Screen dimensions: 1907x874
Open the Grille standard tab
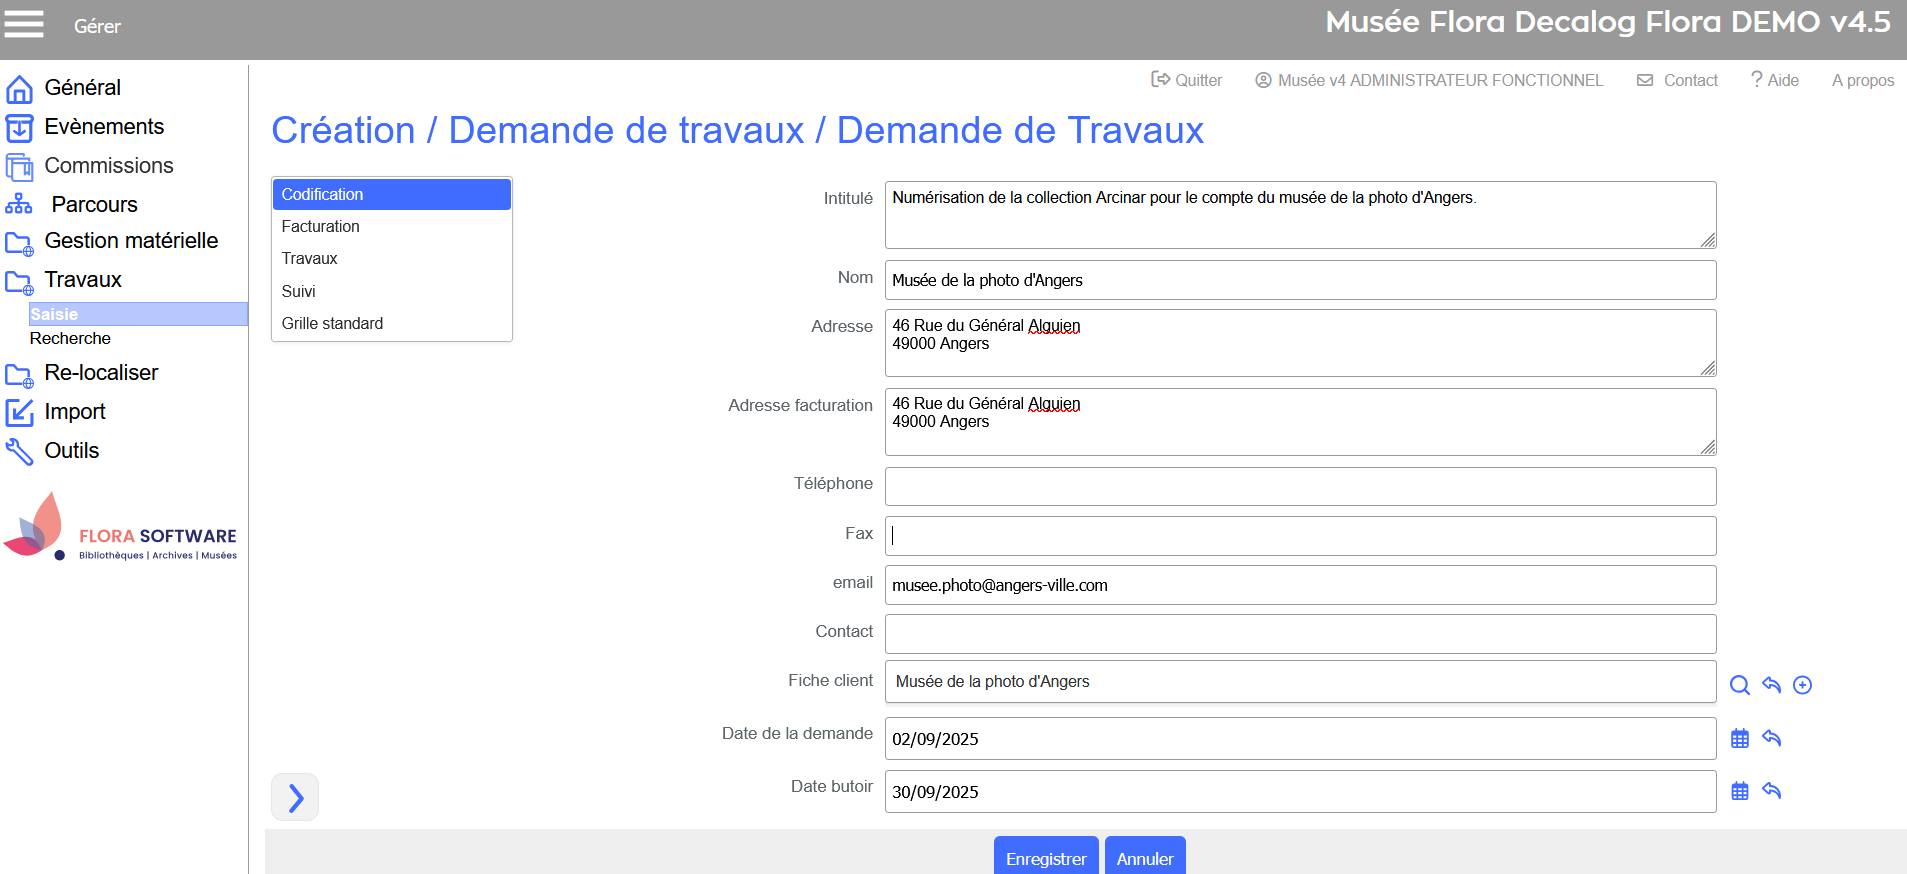[x=332, y=324]
